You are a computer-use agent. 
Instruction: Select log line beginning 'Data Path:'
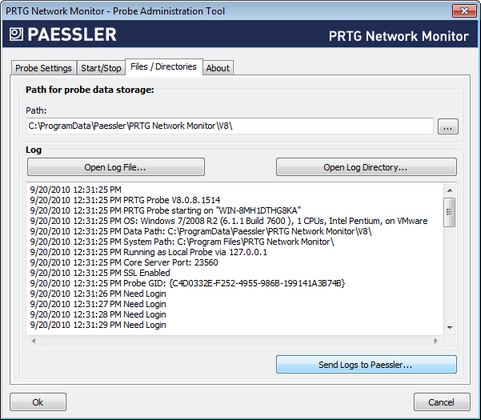pyautogui.click(x=201, y=231)
